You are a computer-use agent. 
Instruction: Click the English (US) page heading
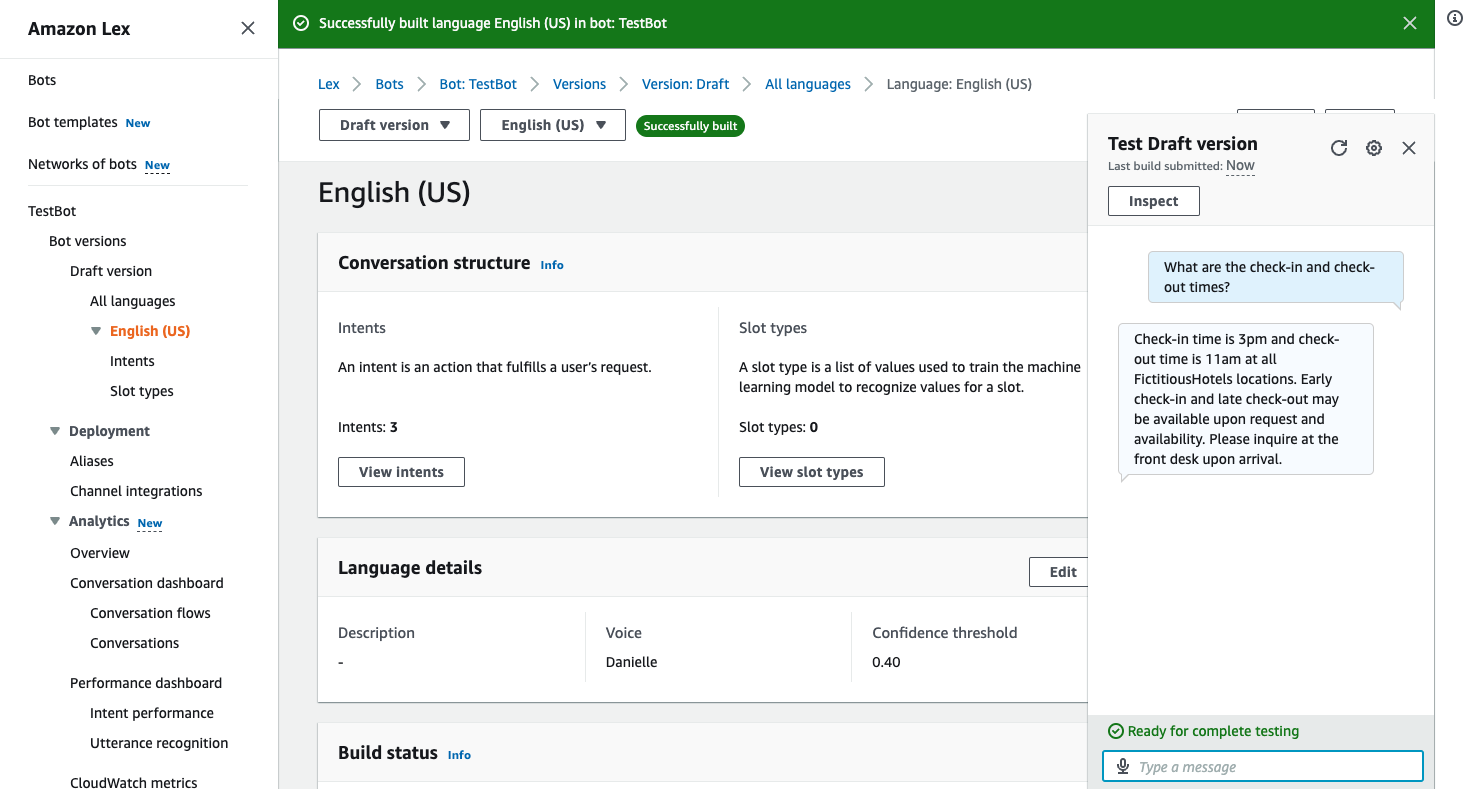[394, 192]
